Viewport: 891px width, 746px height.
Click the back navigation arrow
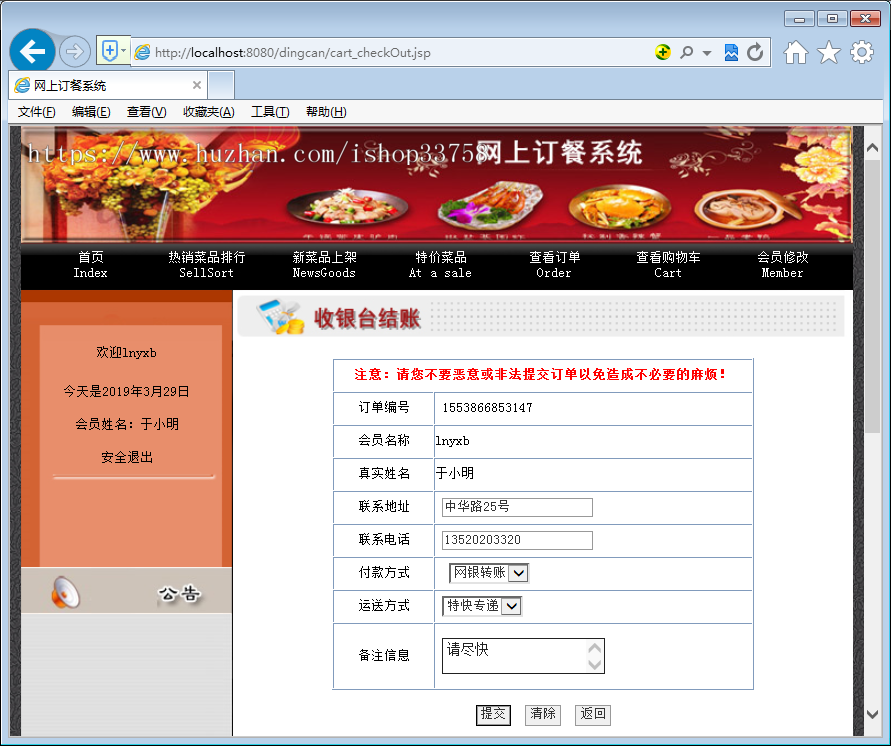pyautogui.click(x=32, y=50)
